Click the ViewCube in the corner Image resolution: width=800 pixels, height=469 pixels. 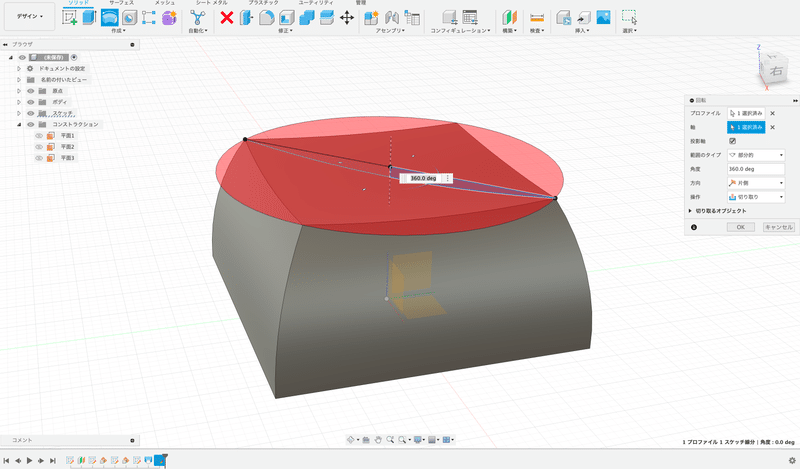click(775, 69)
